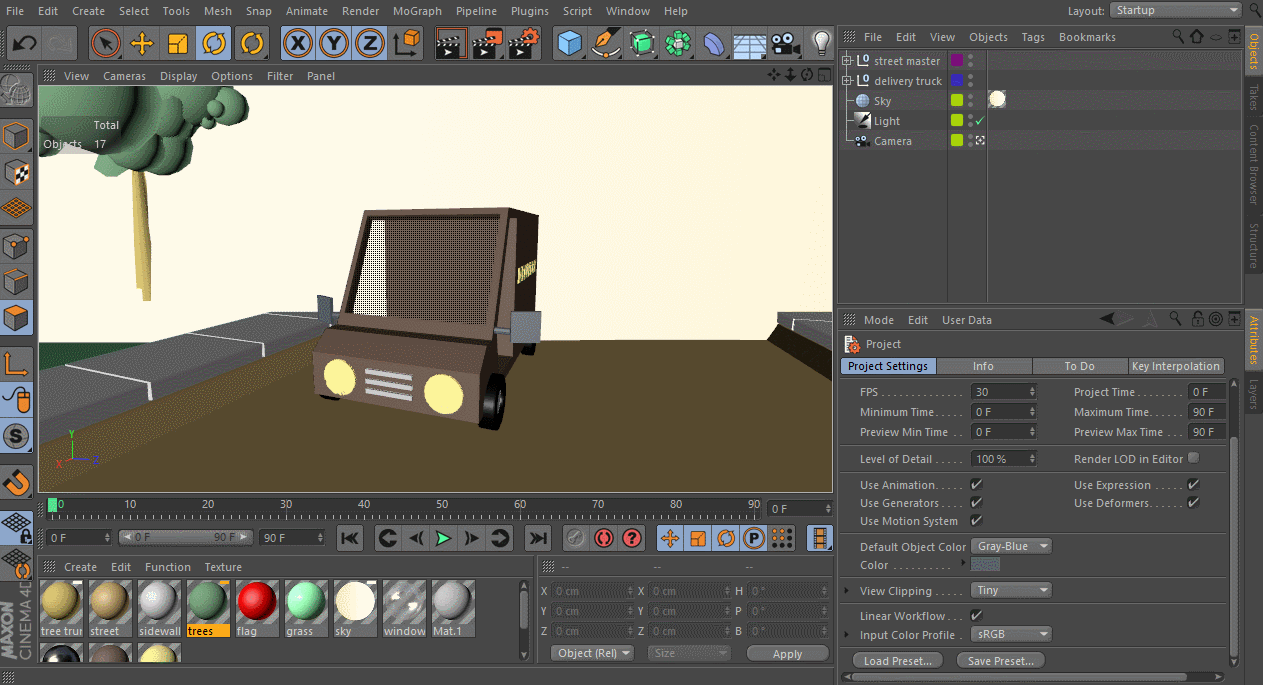
Task: Render to Picture Viewer
Action: coord(488,44)
